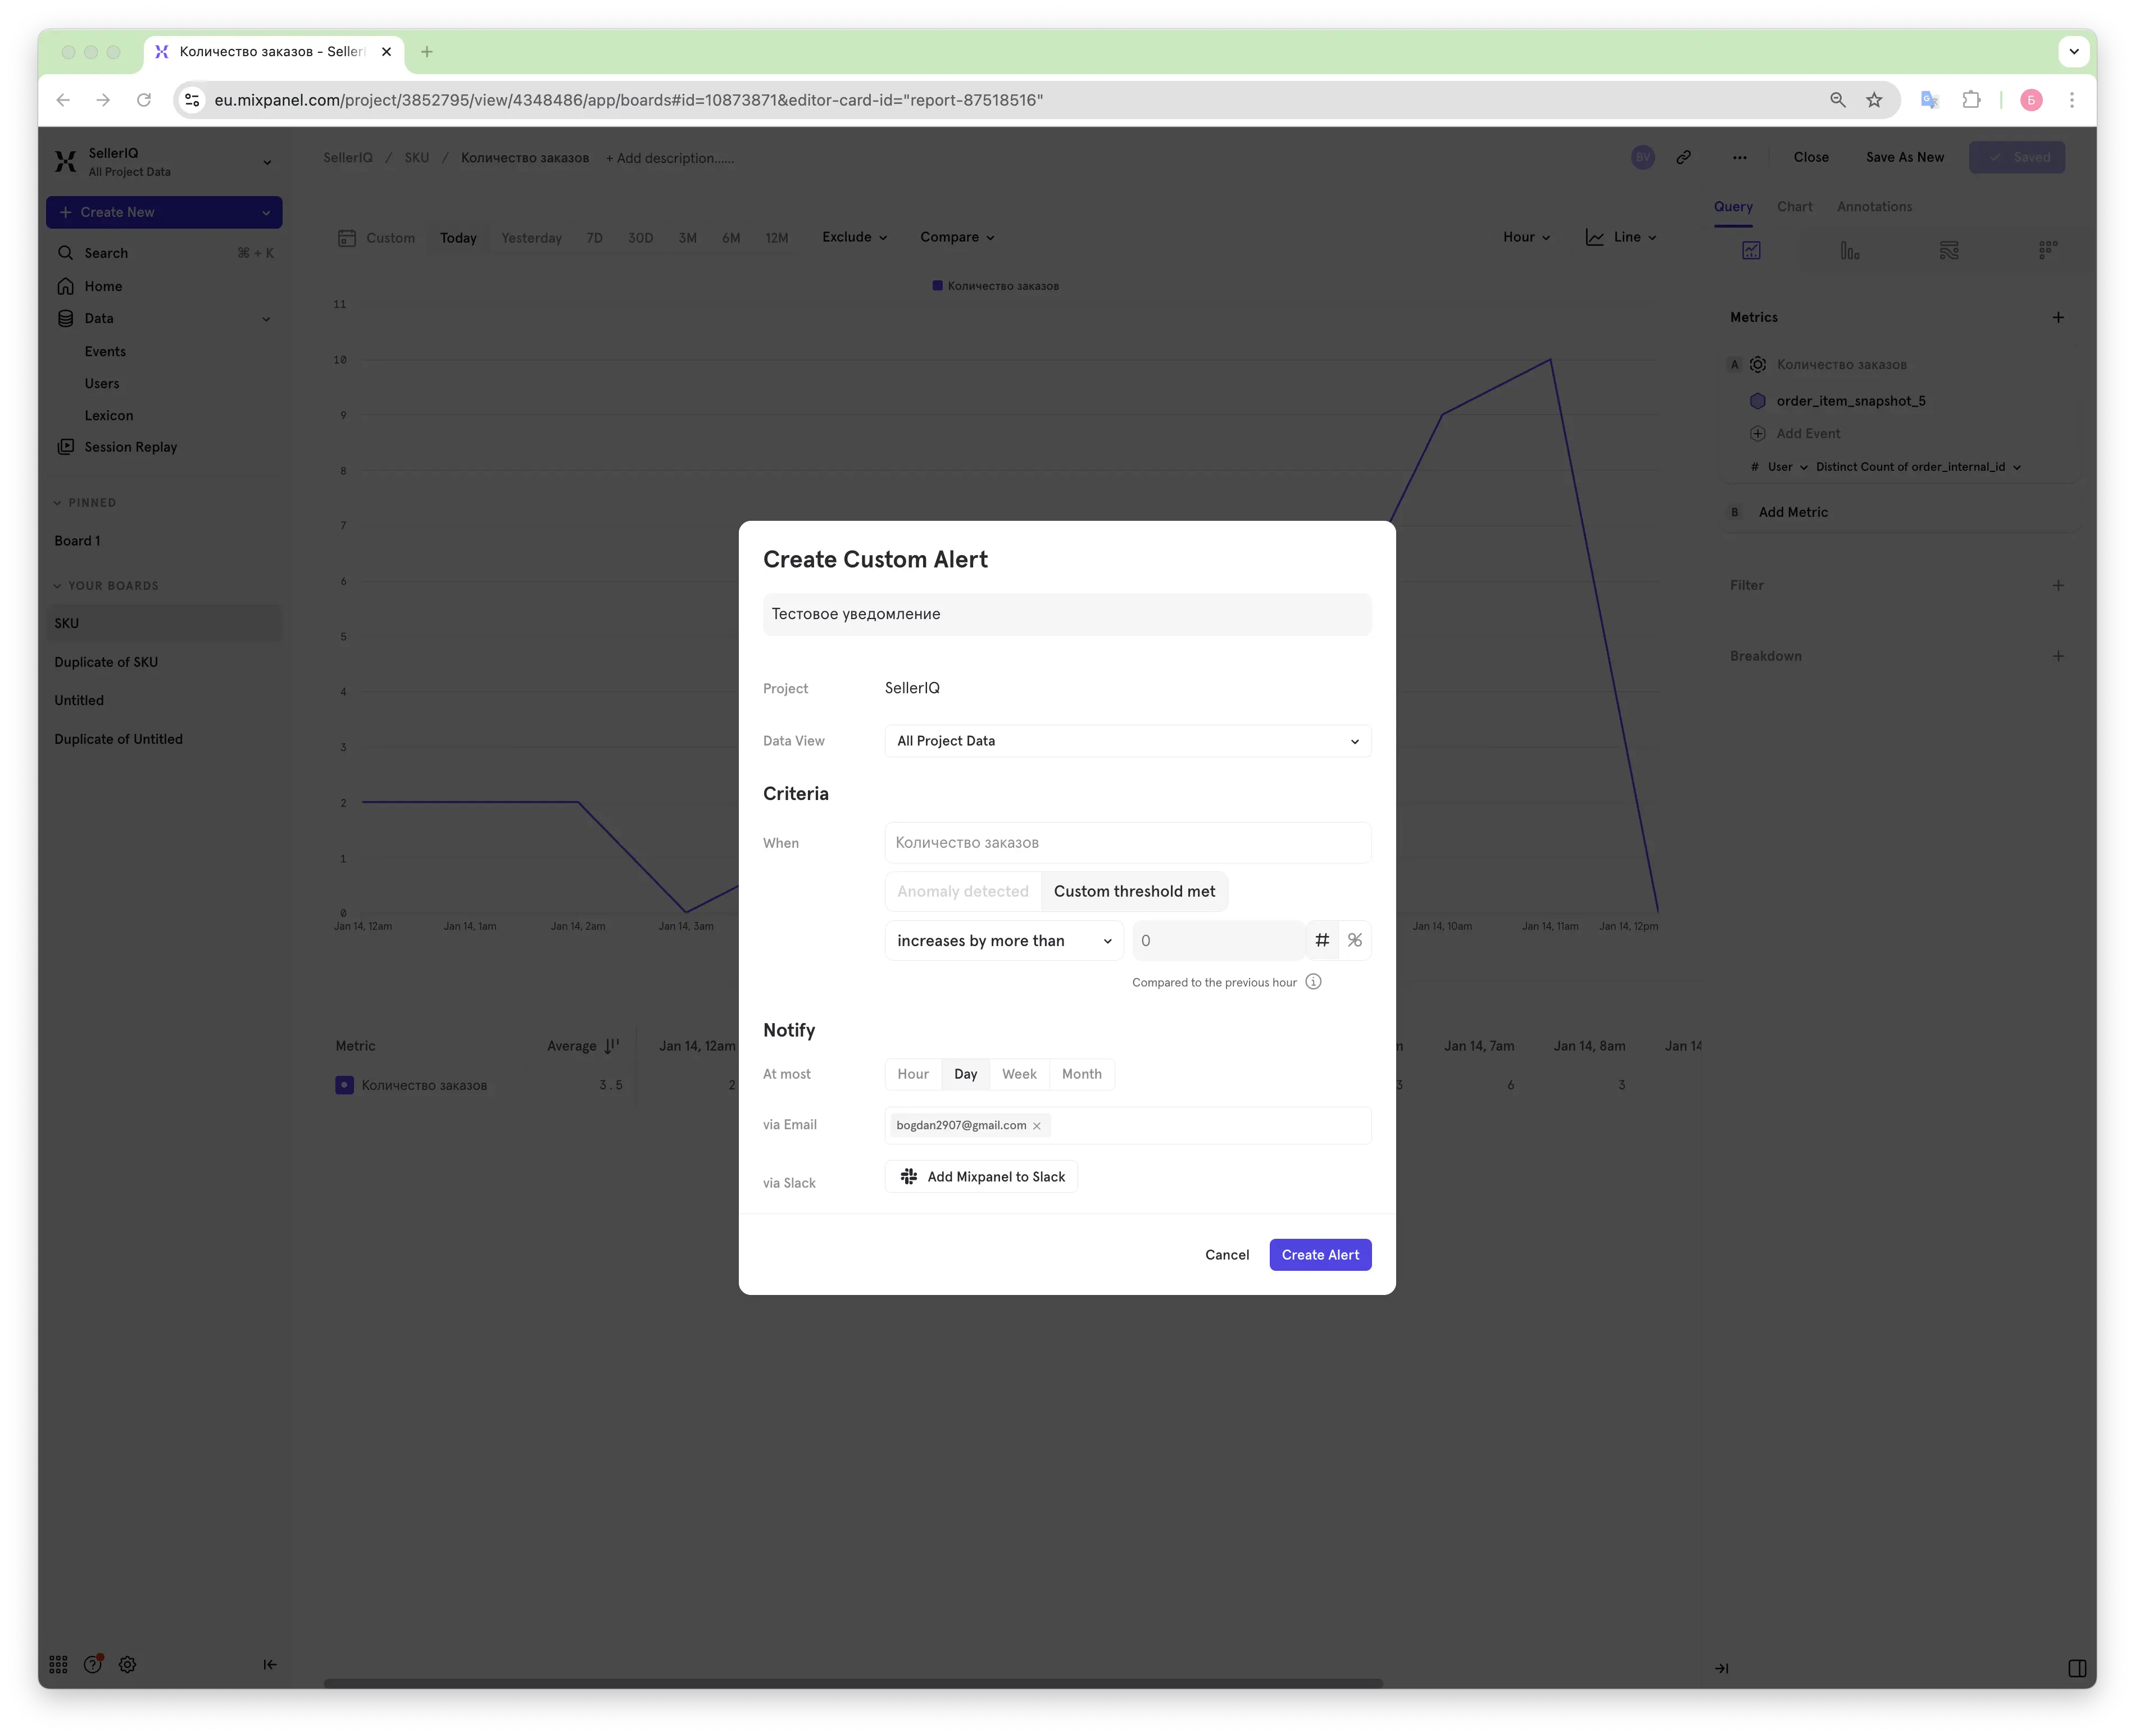Select the Funnels report type icon
The width and height of the screenshot is (2135, 1736).
(x=1850, y=250)
